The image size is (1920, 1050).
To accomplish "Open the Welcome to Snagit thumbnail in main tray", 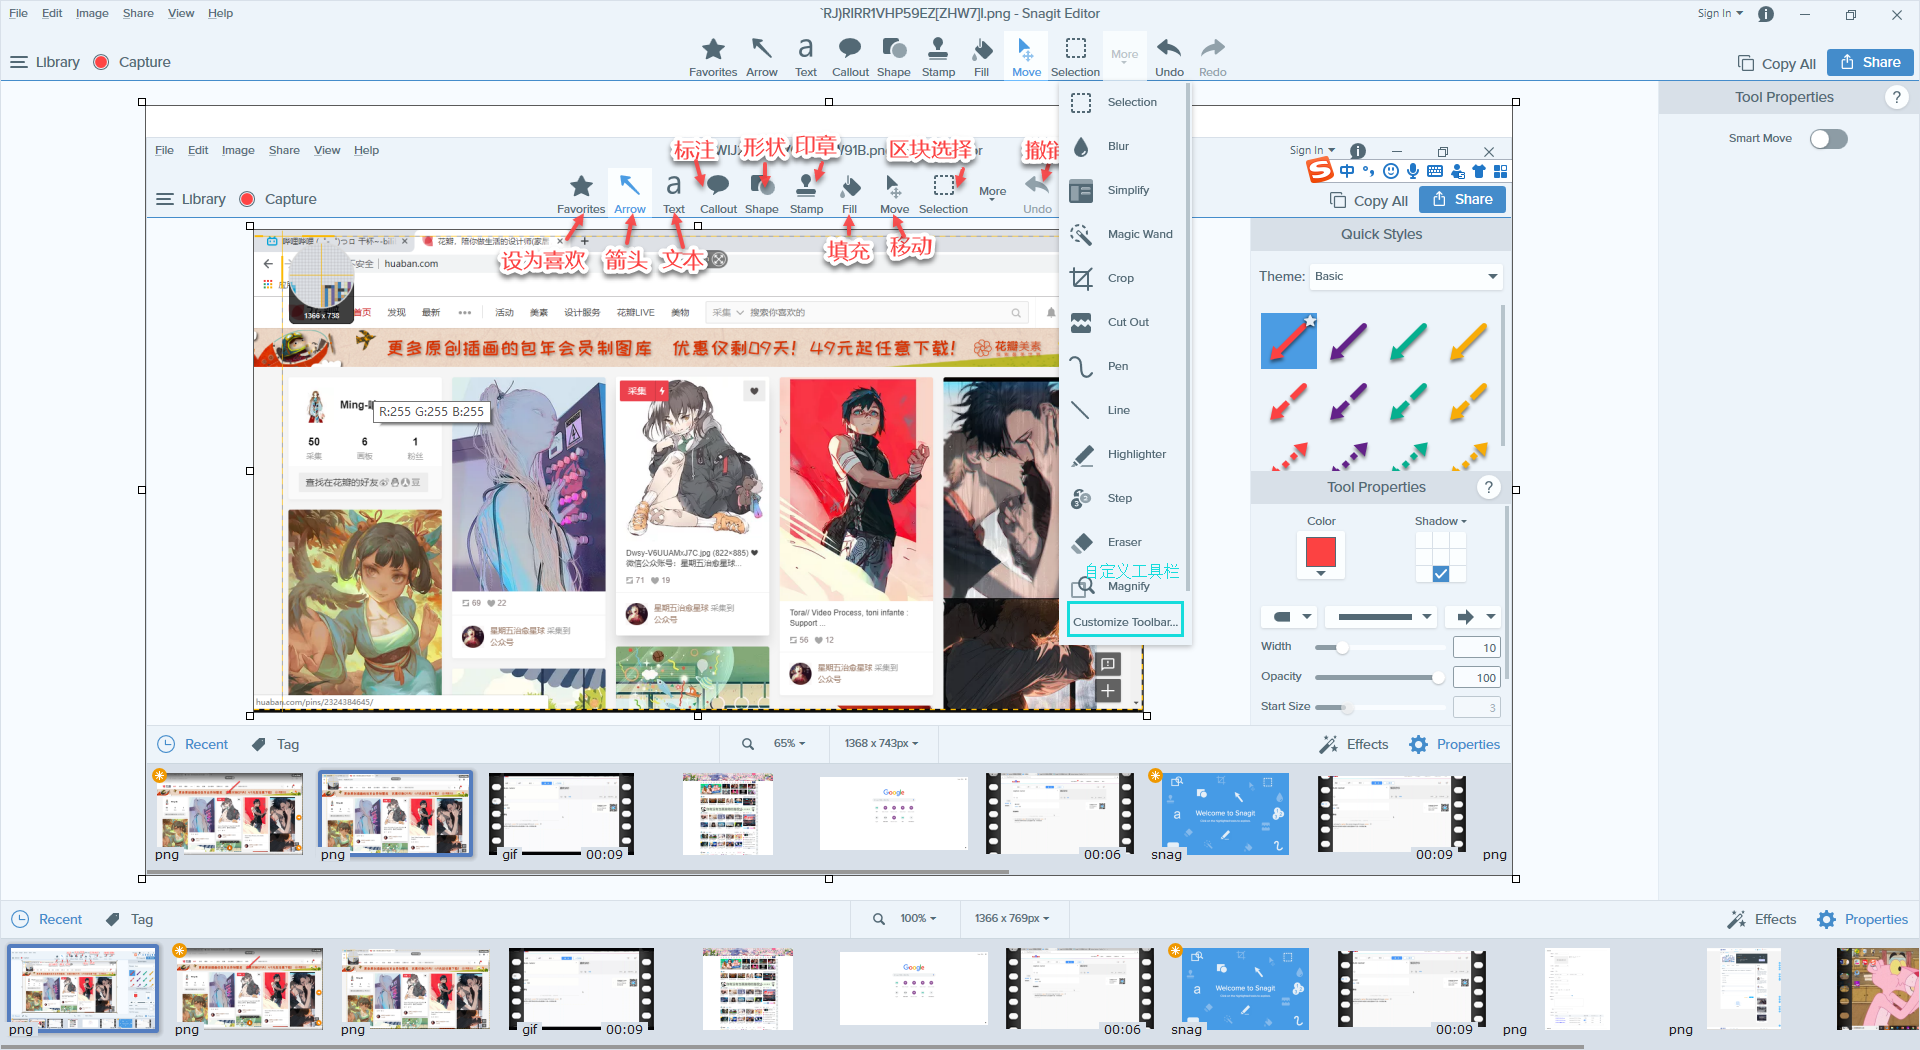I will pos(1246,989).
